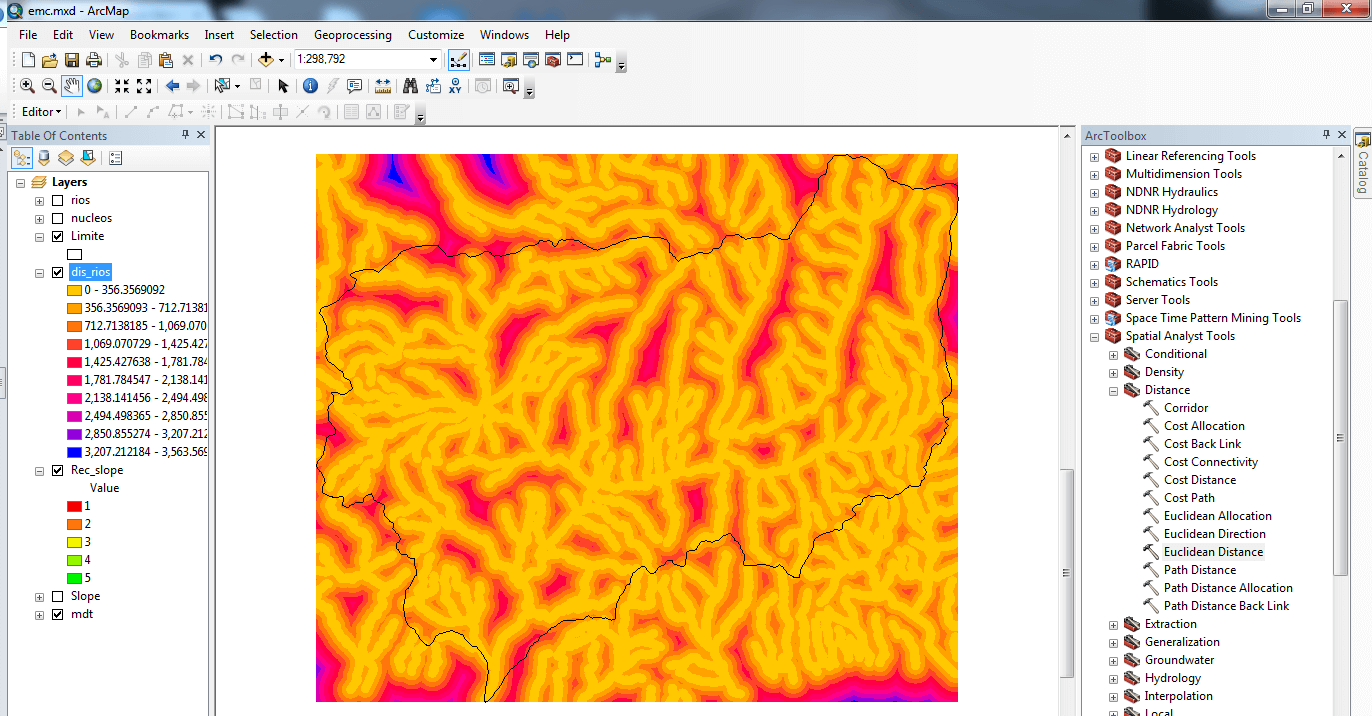Click the Add Data button

pos(266,60)
